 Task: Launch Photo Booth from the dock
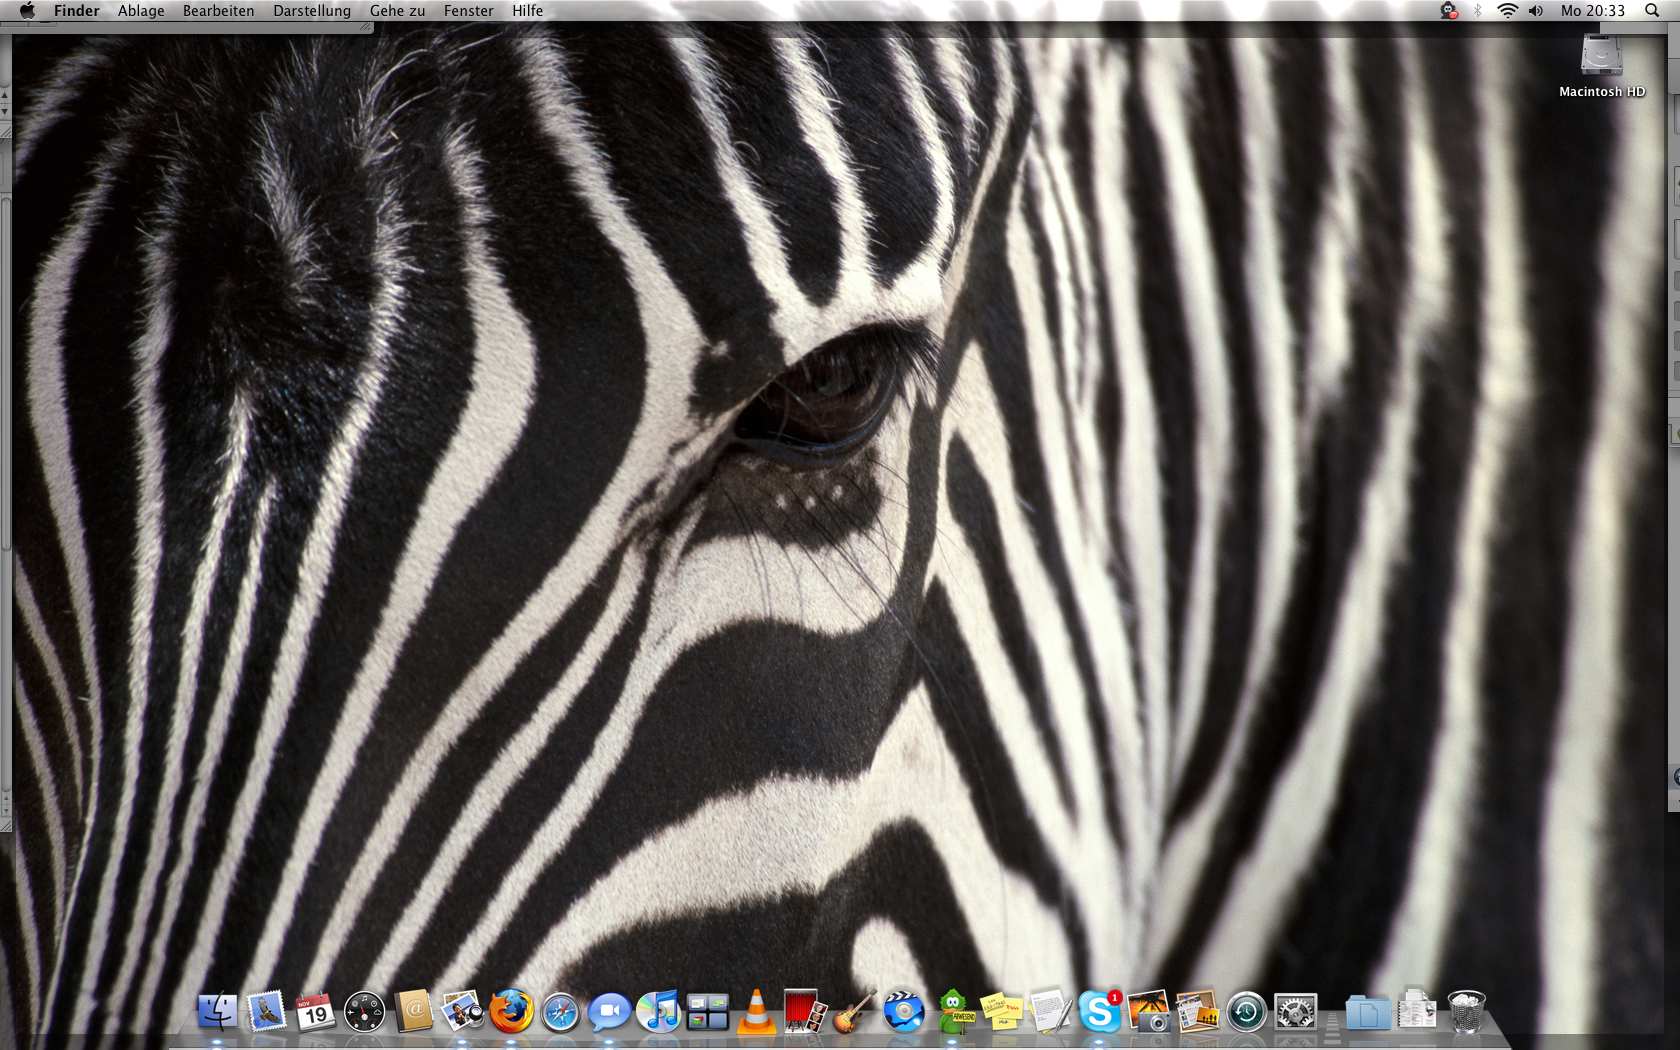pyautogui.click(x=805, y=1012)
